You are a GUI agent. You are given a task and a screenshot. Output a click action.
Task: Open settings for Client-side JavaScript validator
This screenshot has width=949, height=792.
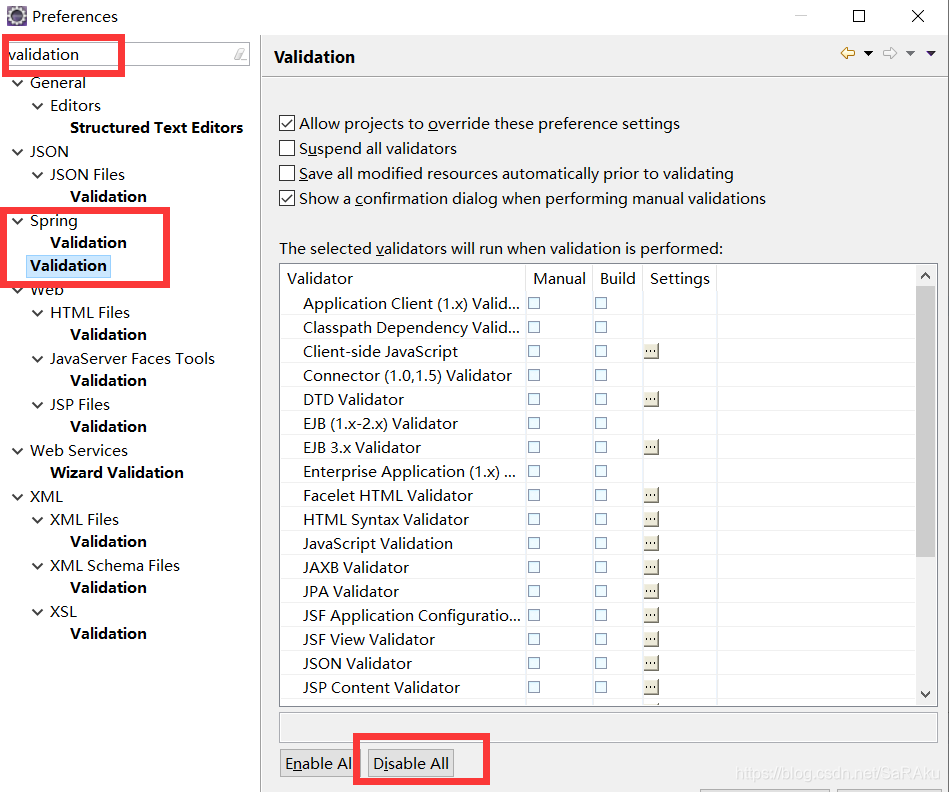pos(651,351)
